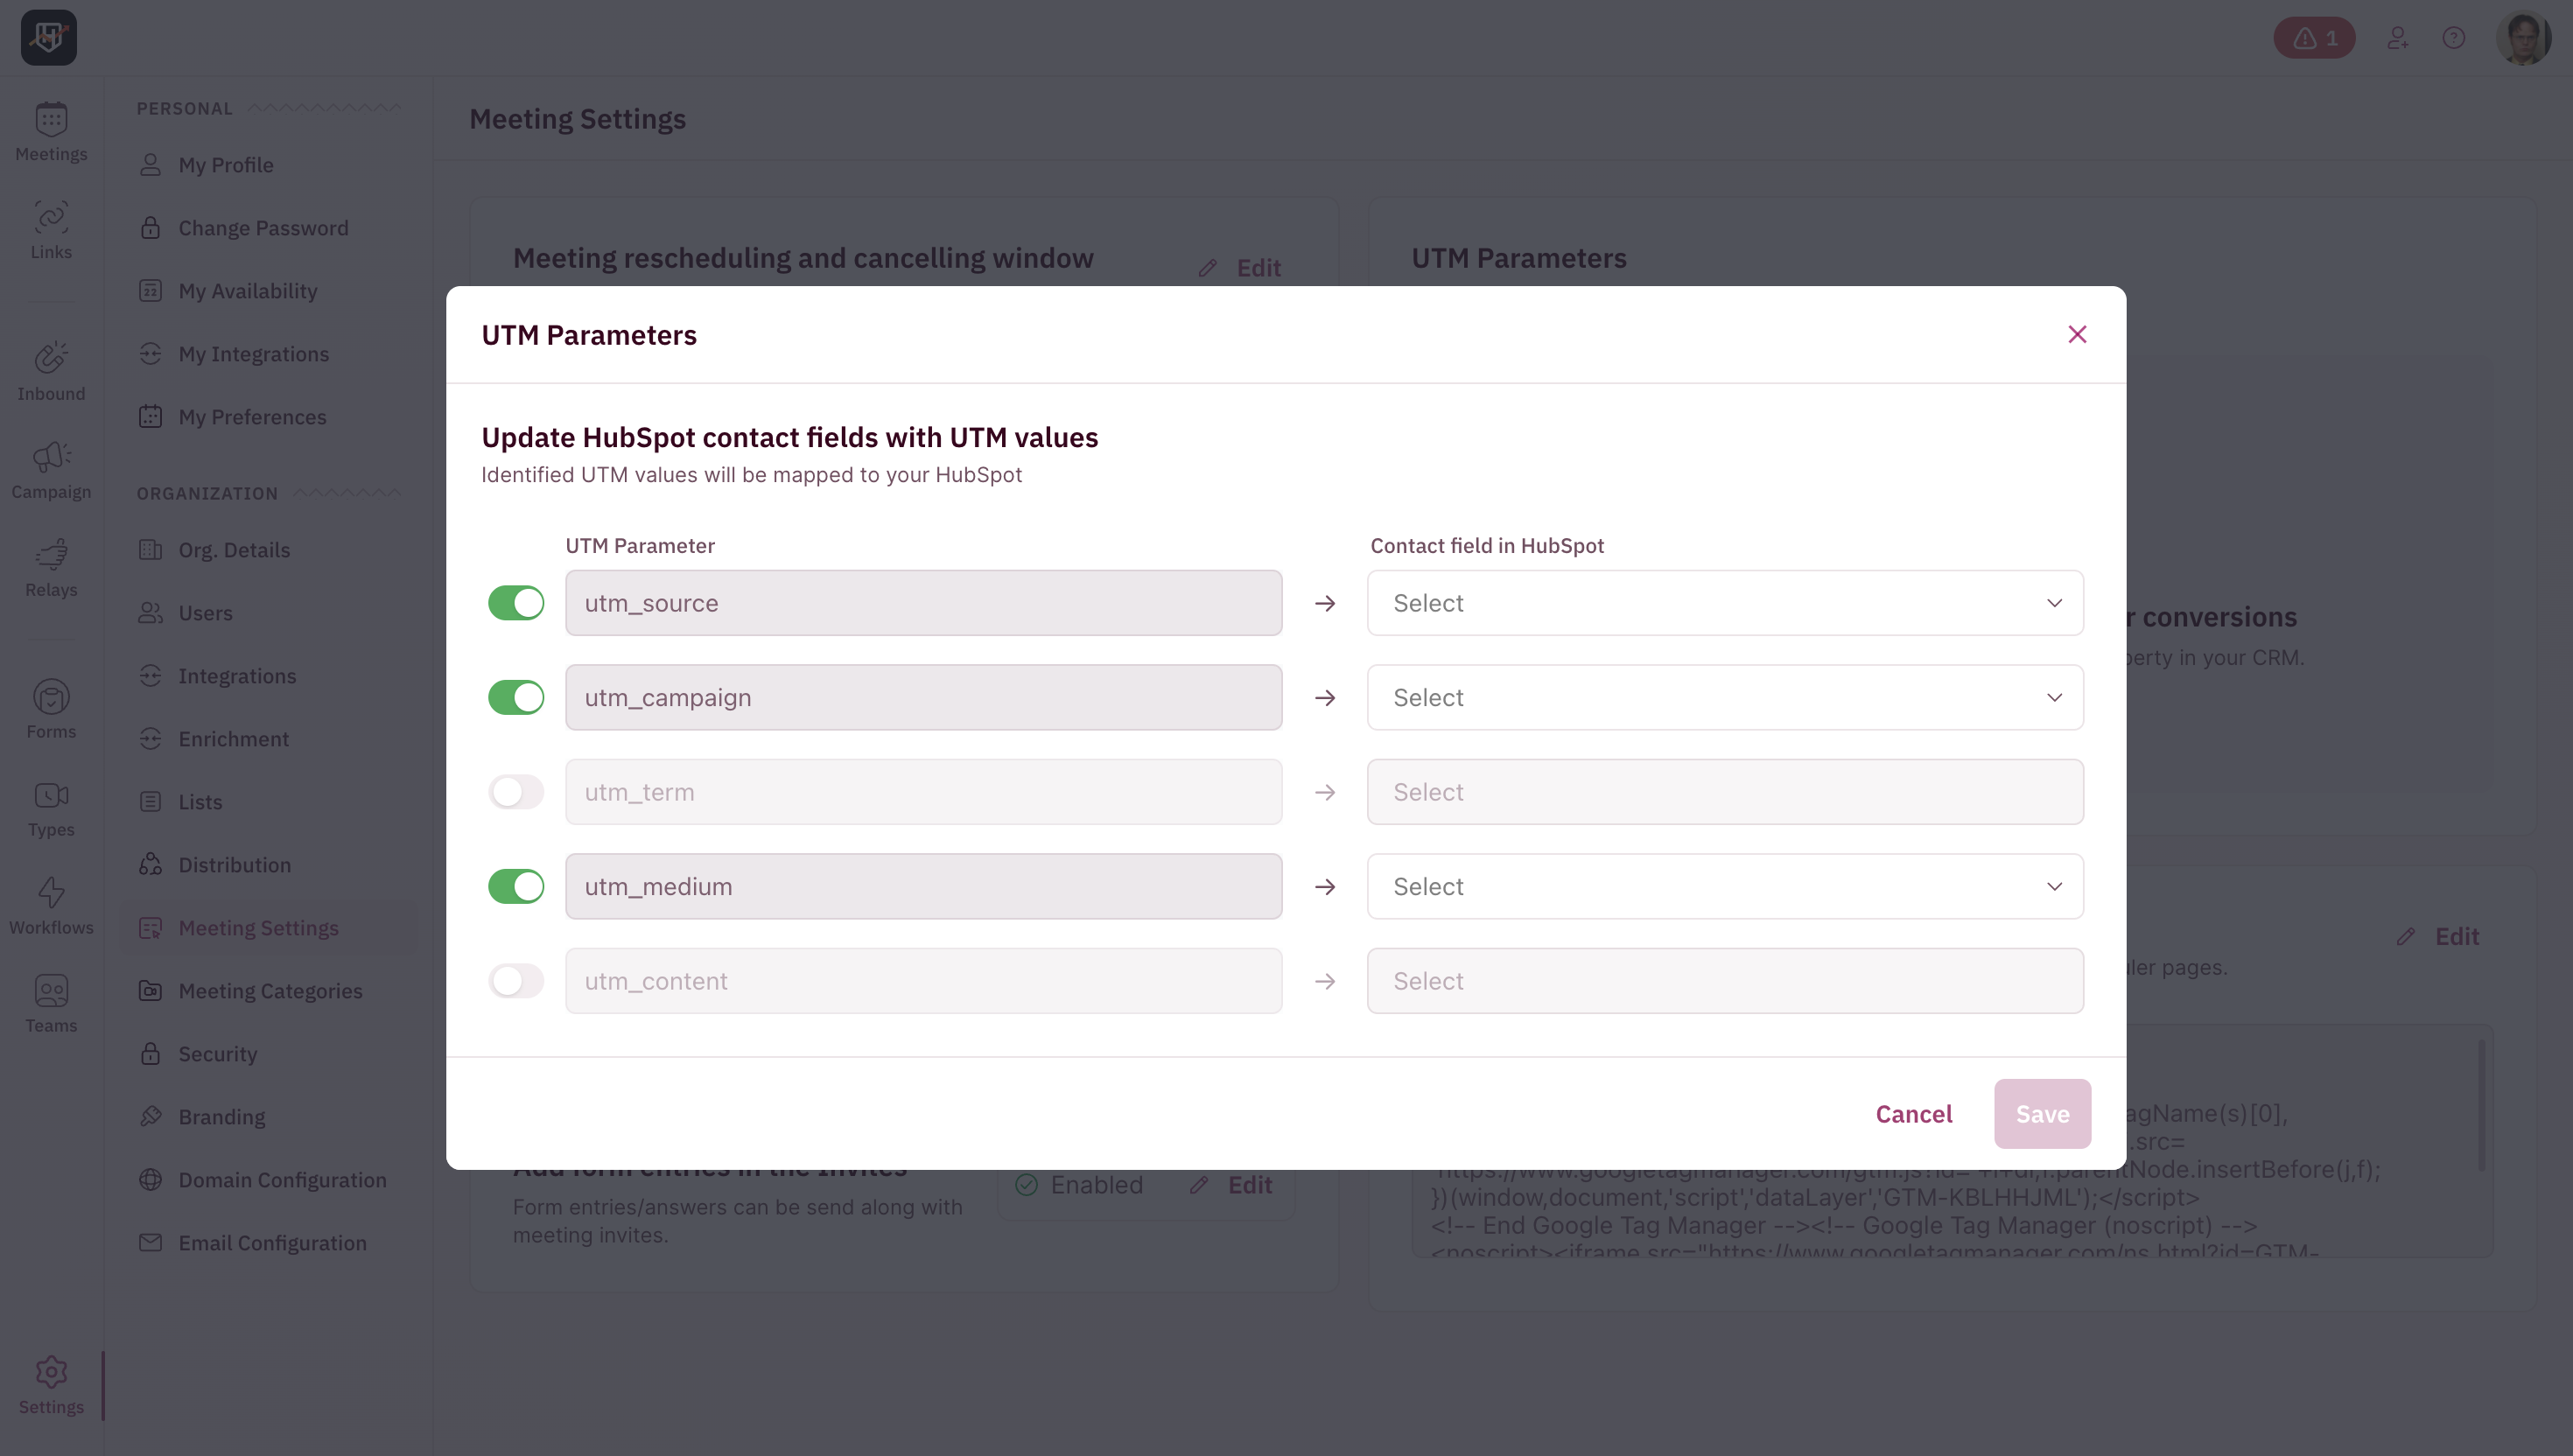This screenshot has height=1456, width=2573.
Task: Cancel the UTM Parameters dialog
Action: pyautogui.click(x=1913, y=1113)
